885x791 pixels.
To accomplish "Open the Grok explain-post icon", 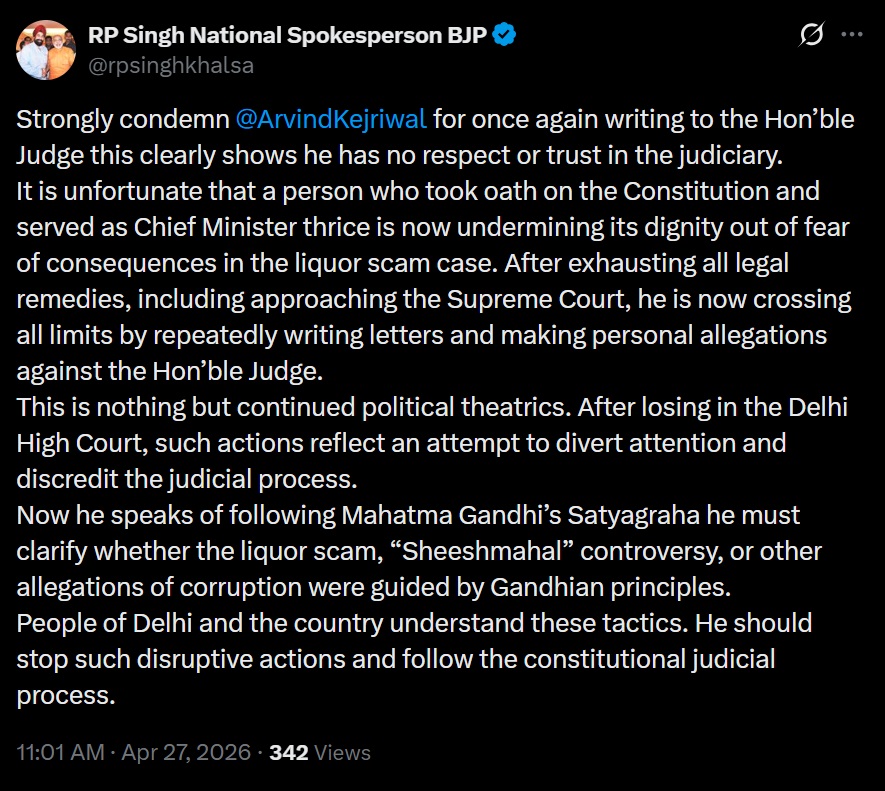I will click(x=812, y=36).
